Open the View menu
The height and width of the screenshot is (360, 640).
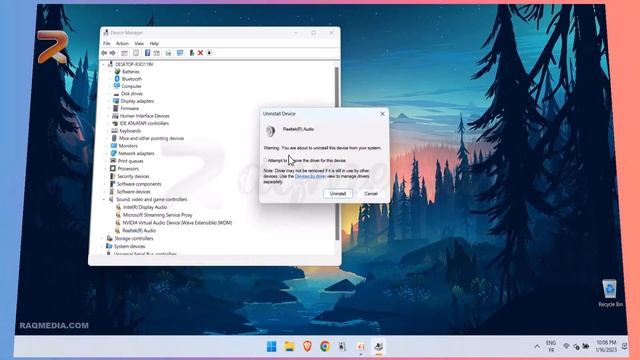coord(139,43)
